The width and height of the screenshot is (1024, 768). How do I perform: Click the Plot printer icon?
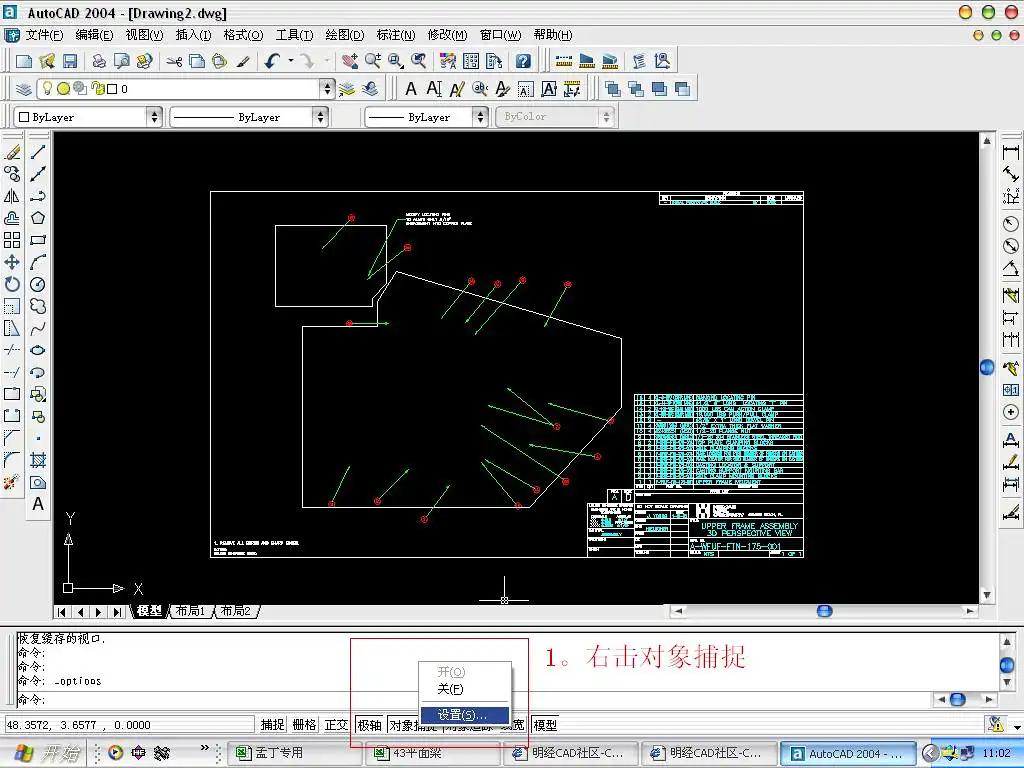click(x=99, y=61)
